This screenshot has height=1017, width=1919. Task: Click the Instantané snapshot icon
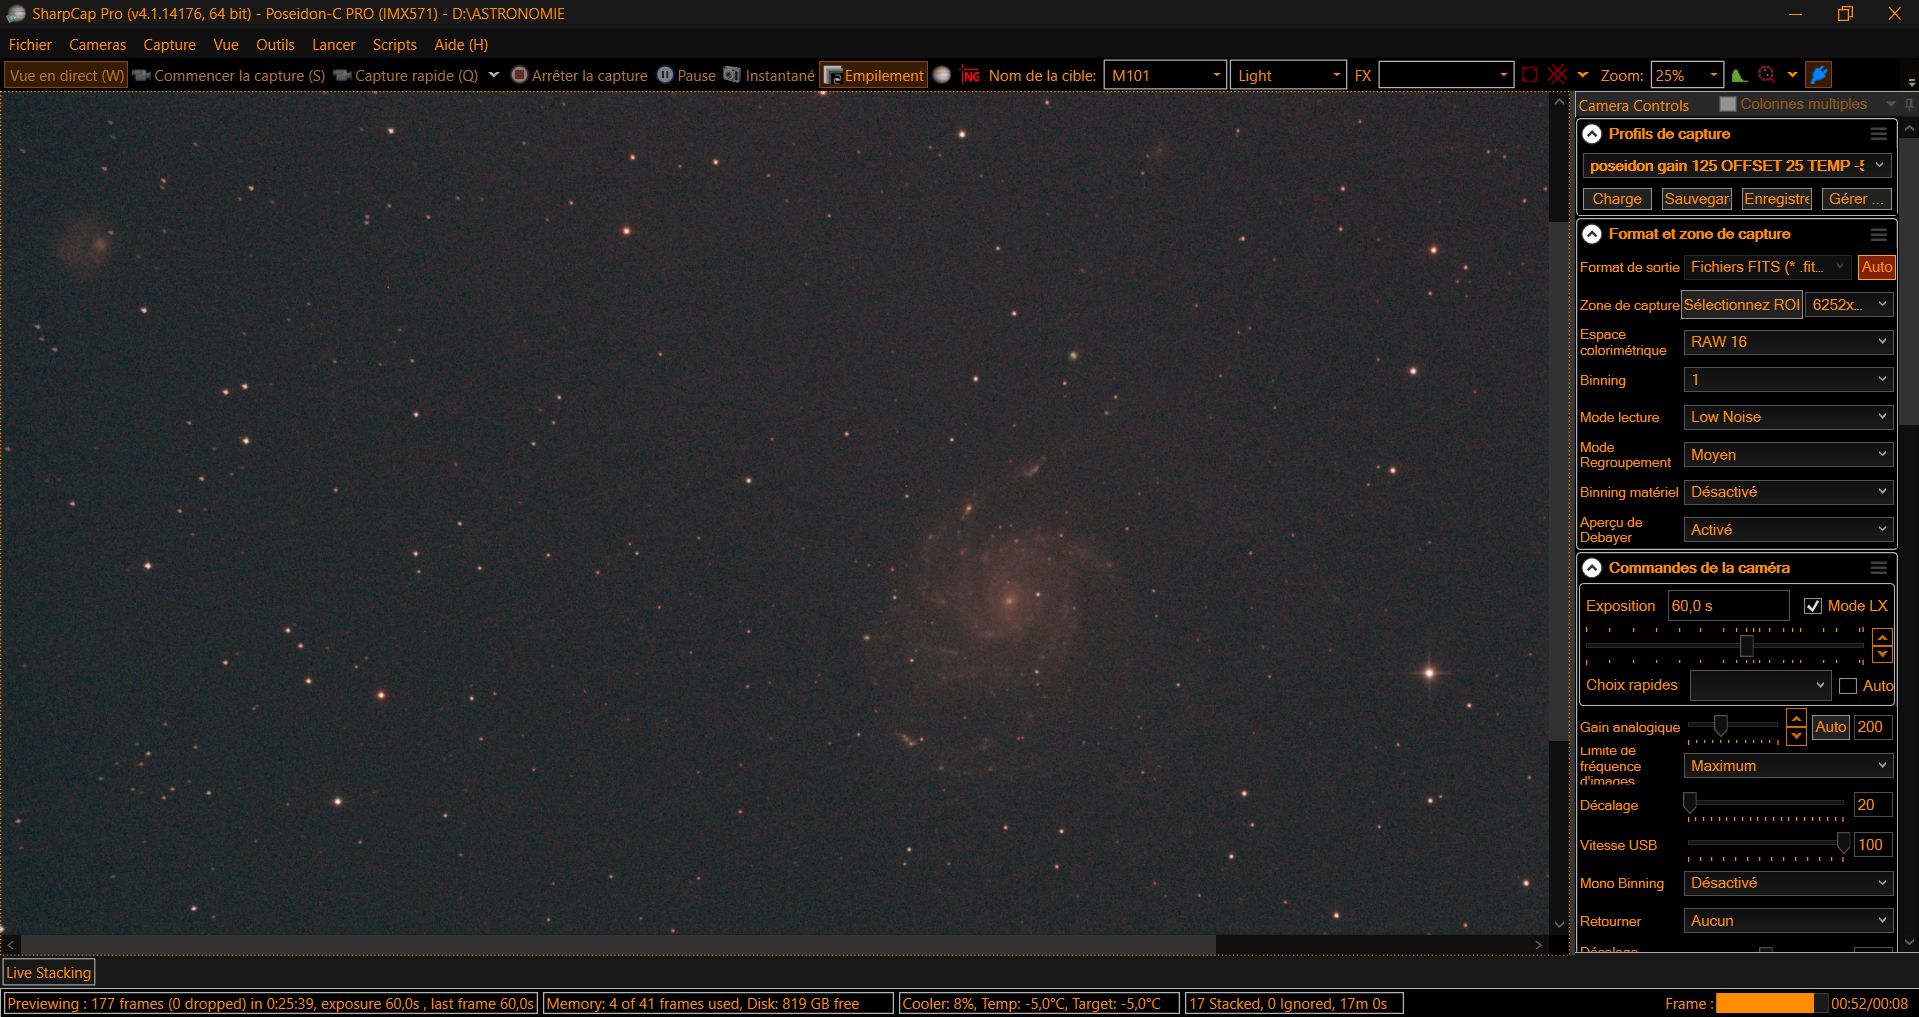coord(732,75)
